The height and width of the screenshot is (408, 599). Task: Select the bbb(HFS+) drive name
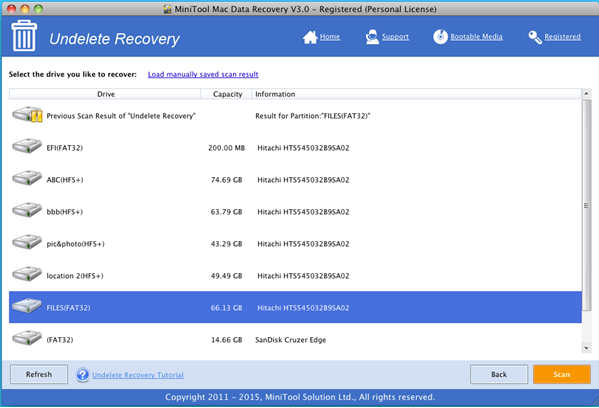(65, 212)
